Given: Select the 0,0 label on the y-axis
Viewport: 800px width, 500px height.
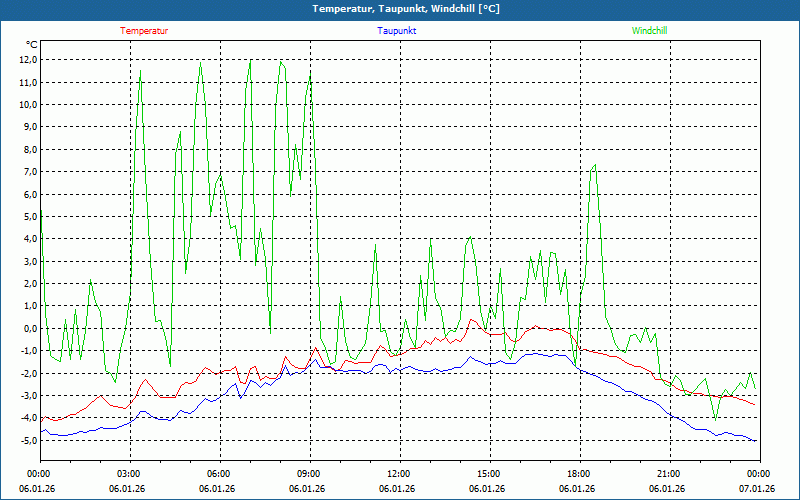Looking at the screenshot, I should [29, 329].
